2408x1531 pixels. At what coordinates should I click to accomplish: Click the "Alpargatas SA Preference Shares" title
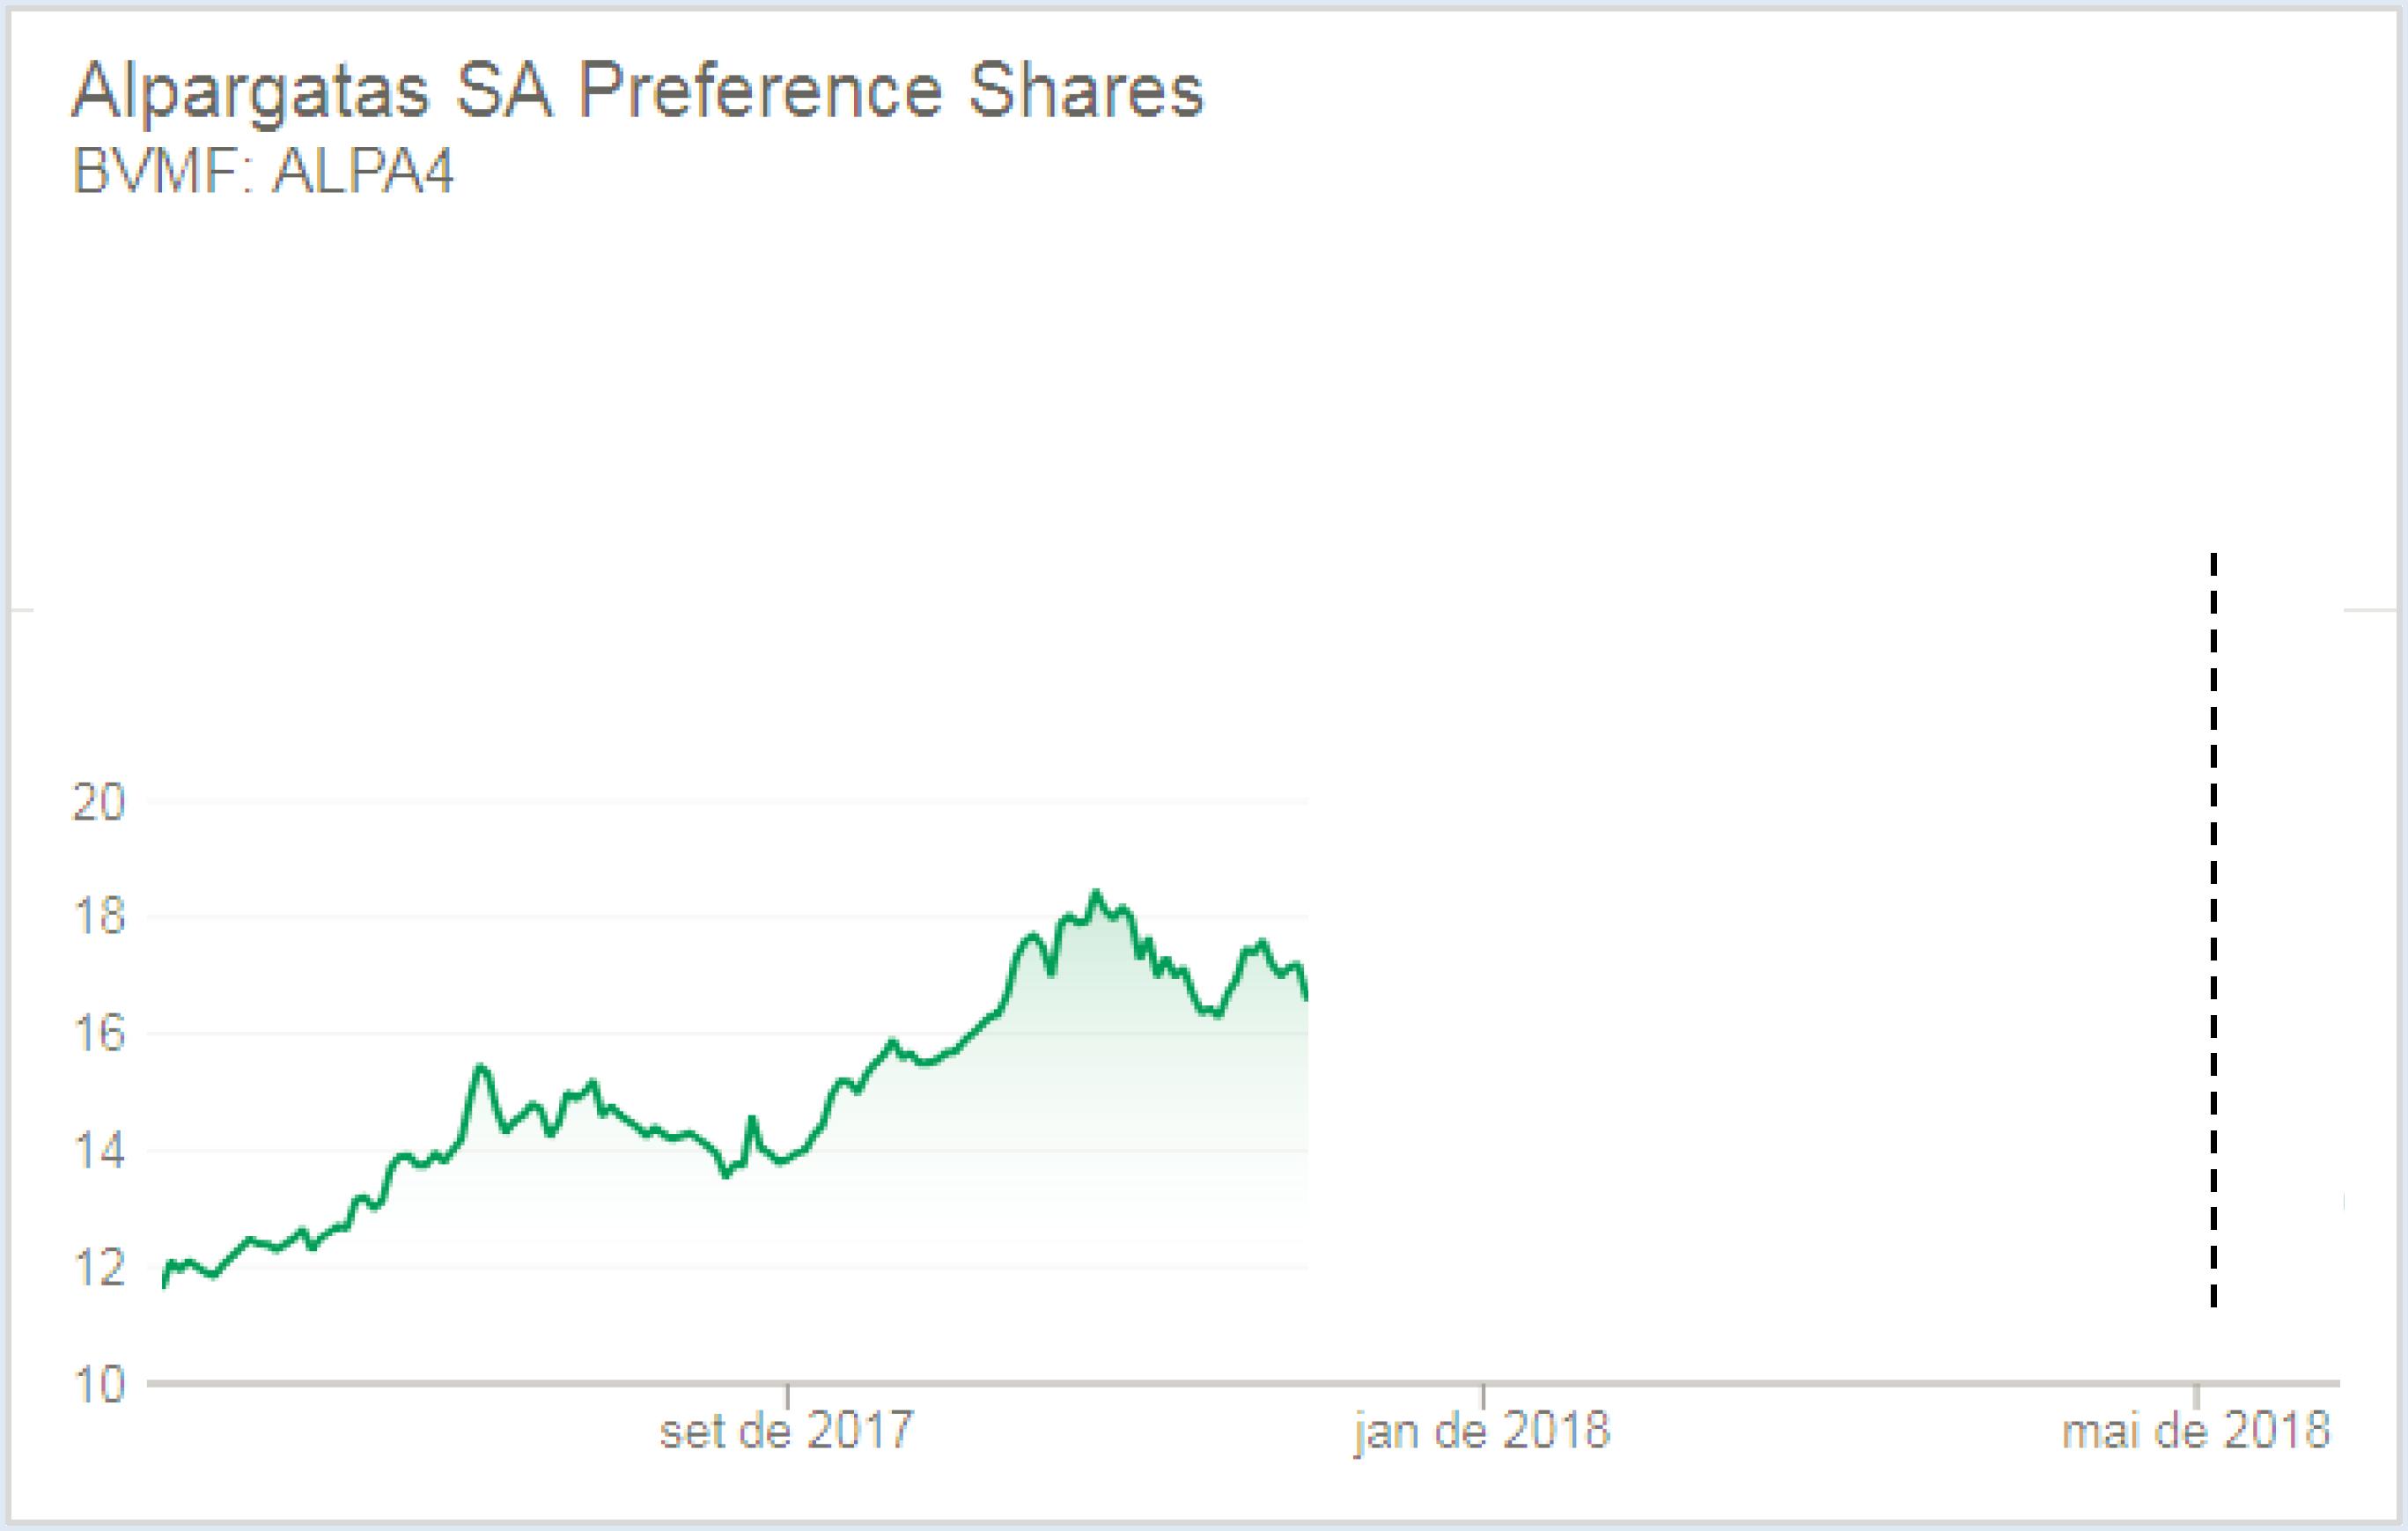coord(637,92)
